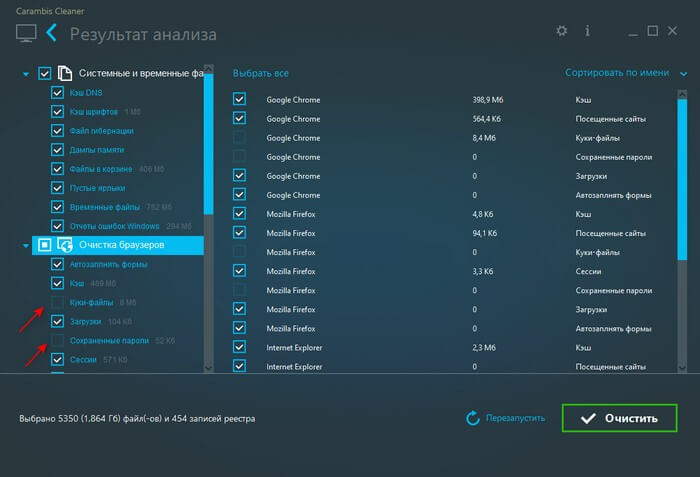Screen dimensions: 700x477
Task: Uncheck Internet Explorer Кэш row
Action: click(x=239, y=347)
